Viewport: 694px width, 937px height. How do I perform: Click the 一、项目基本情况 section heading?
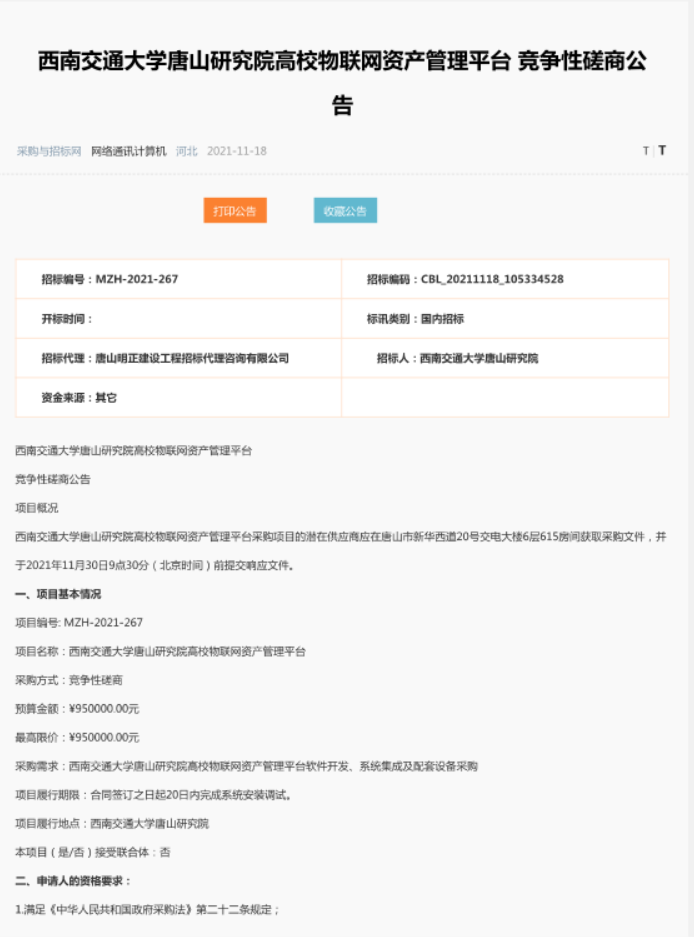tap(58, 594)
